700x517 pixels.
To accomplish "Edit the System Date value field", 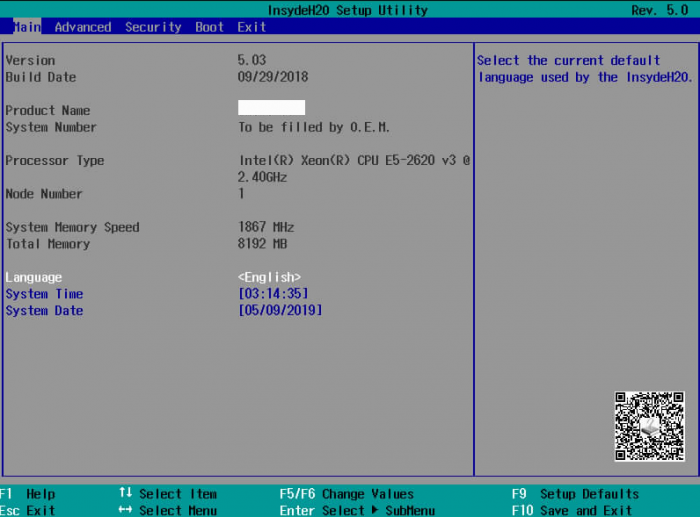I will (280, 311).
